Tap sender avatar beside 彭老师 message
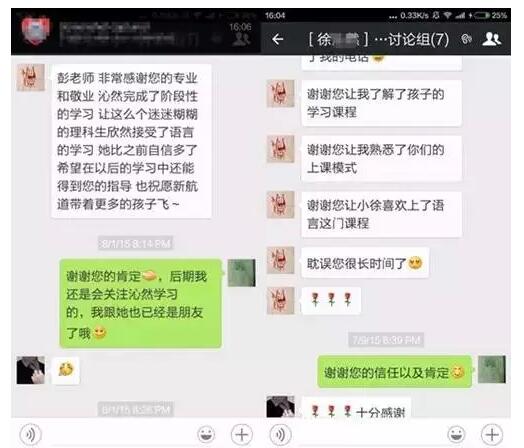 pyautogui.click(x=31, y=78)
